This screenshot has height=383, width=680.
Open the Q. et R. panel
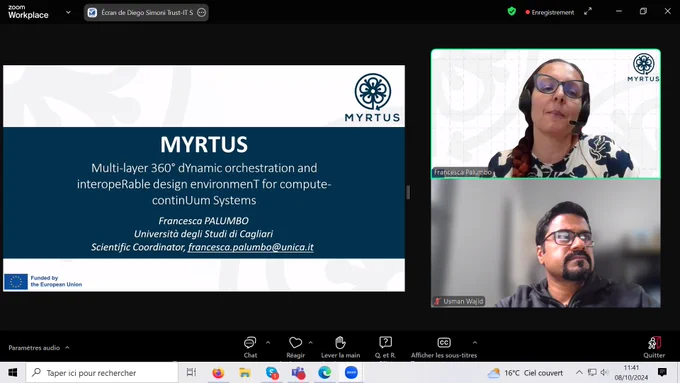point(385,347)
